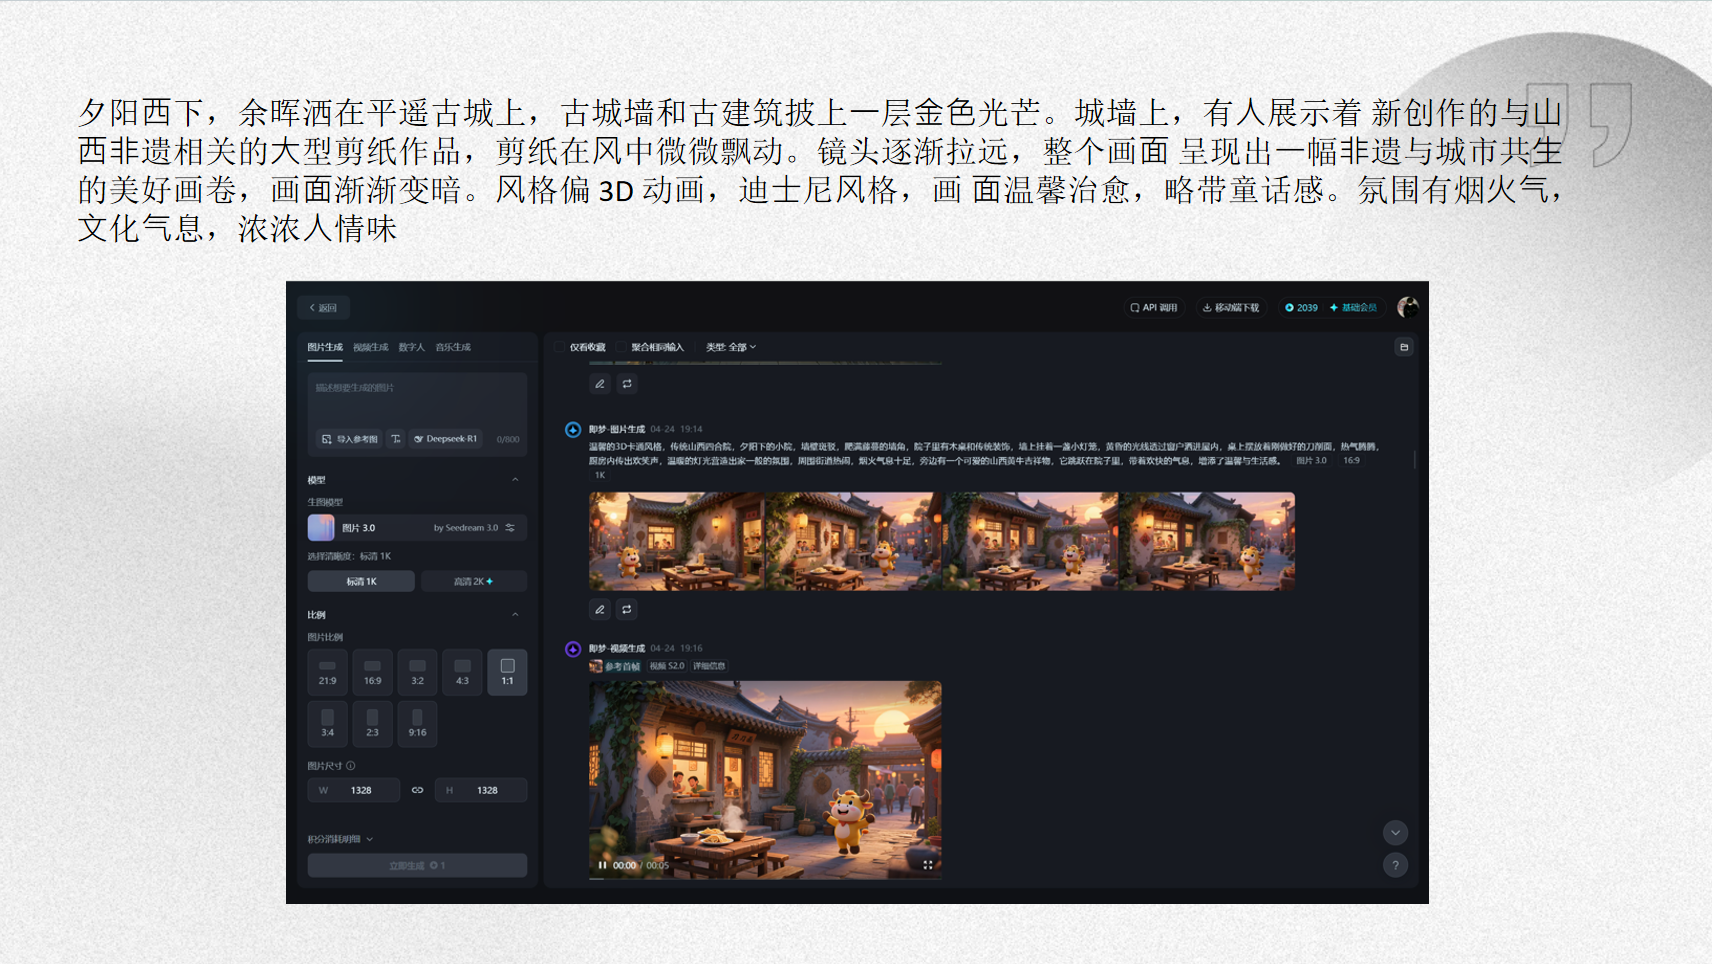Click the 即梦-视频生成 avatar icon
Screen dimensions: 1712x964
coord(573,649)
